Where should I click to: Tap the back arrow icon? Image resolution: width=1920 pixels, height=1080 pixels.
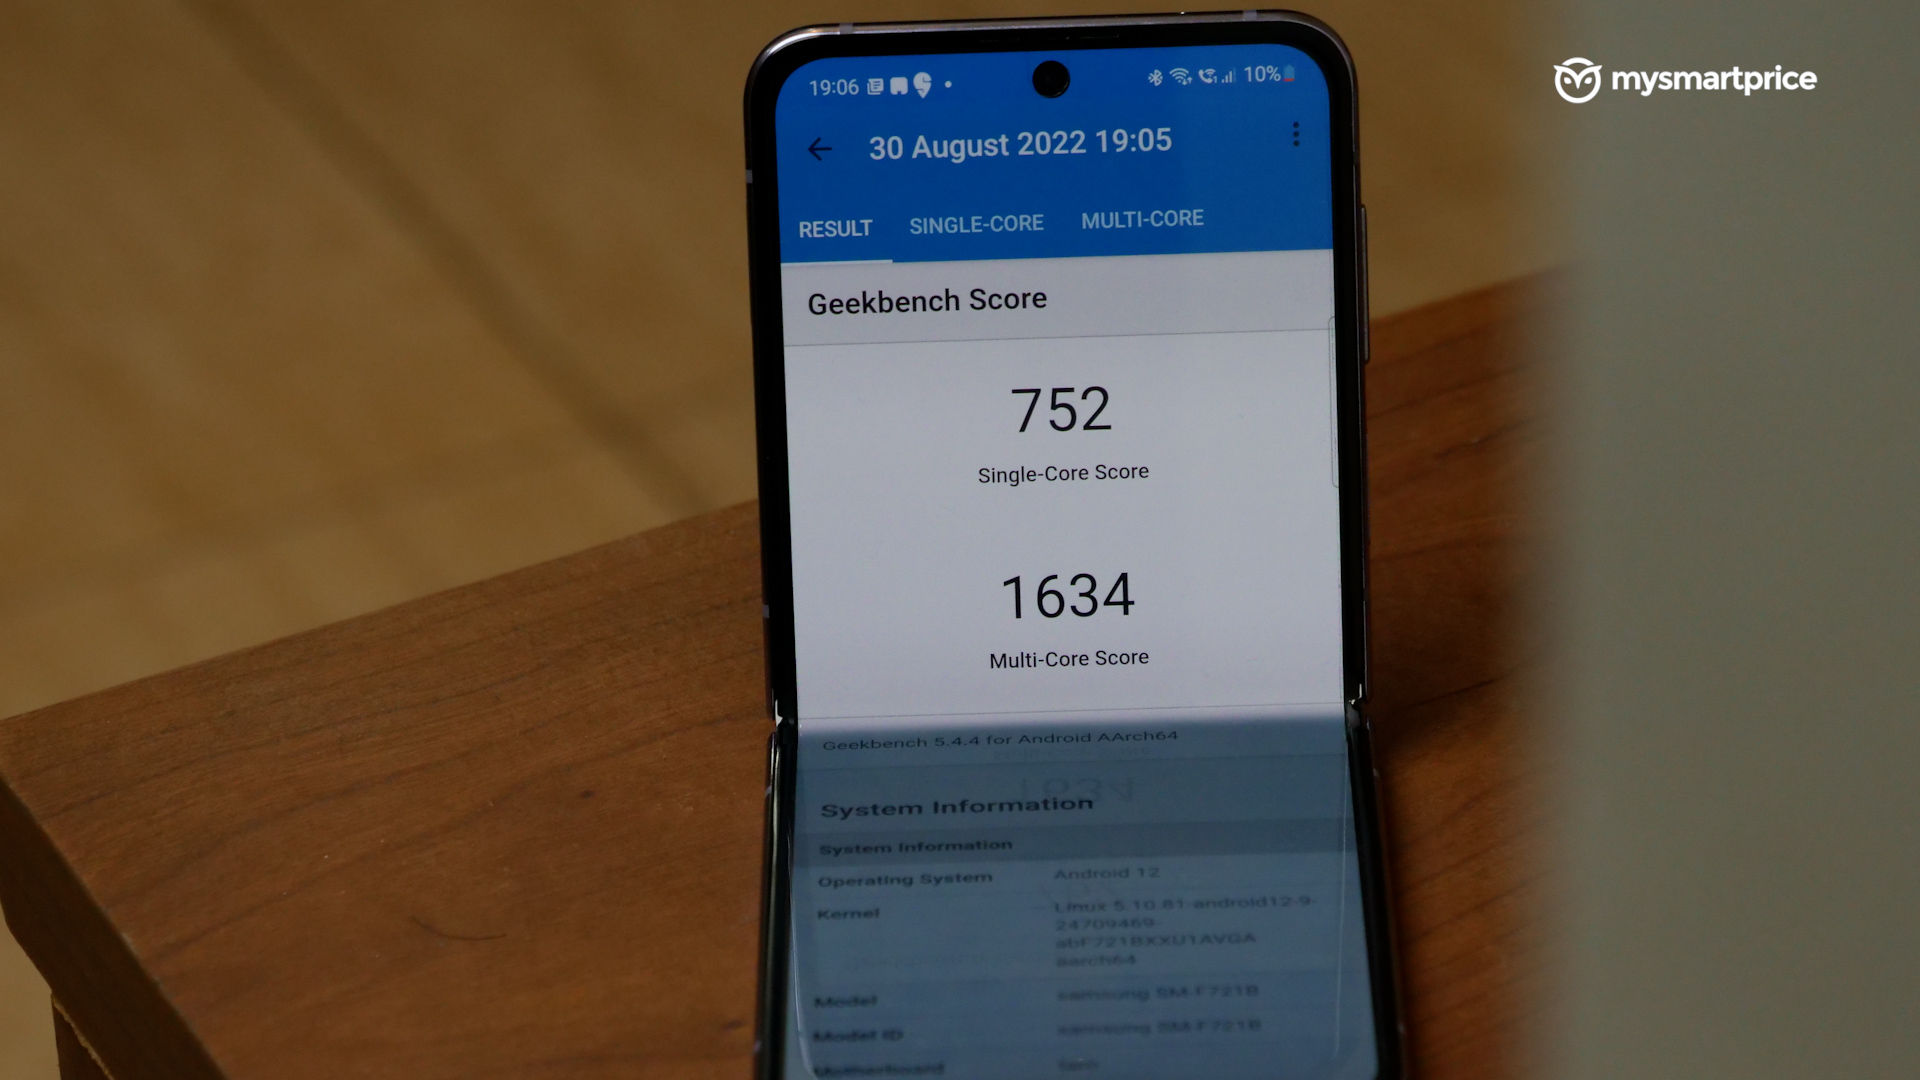tap(818, 145)
